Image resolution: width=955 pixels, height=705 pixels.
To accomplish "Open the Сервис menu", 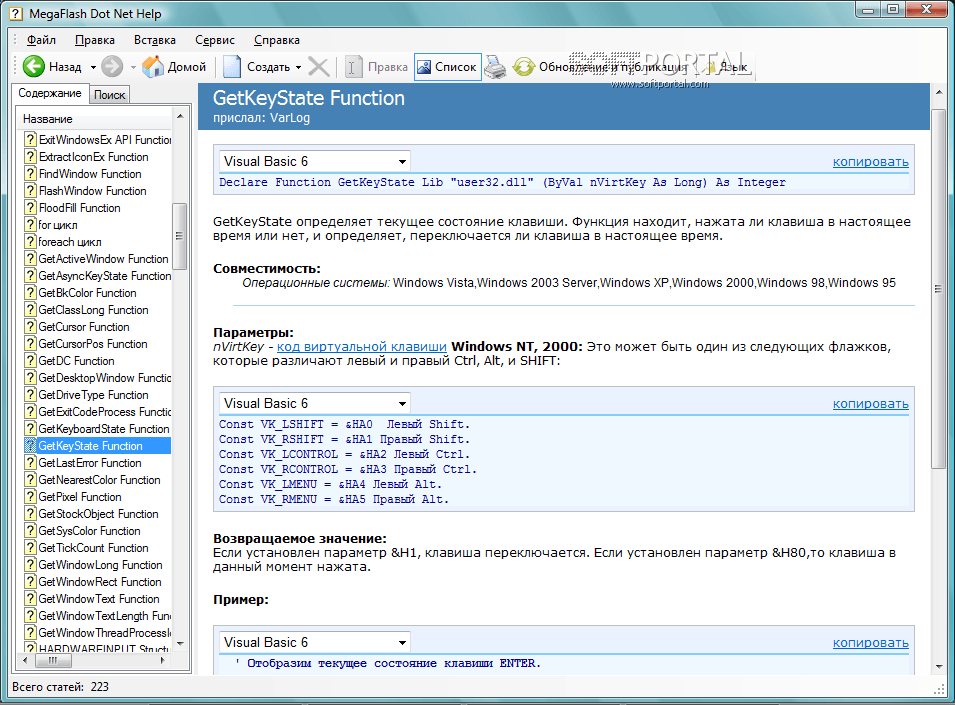I will point(215,40).
